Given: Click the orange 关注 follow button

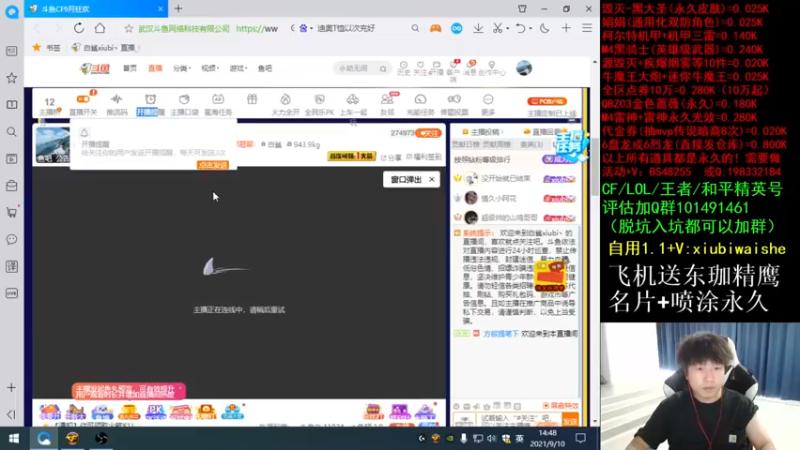Looking at the screenshot, I should pos(429,133).
